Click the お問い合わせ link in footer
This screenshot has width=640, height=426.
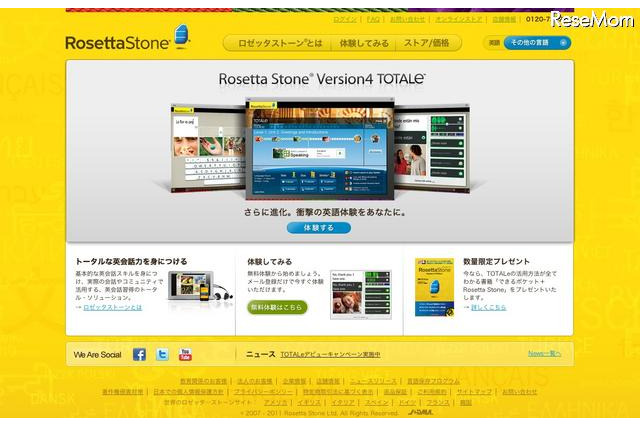pyautogui.click(x=519, y=392)
